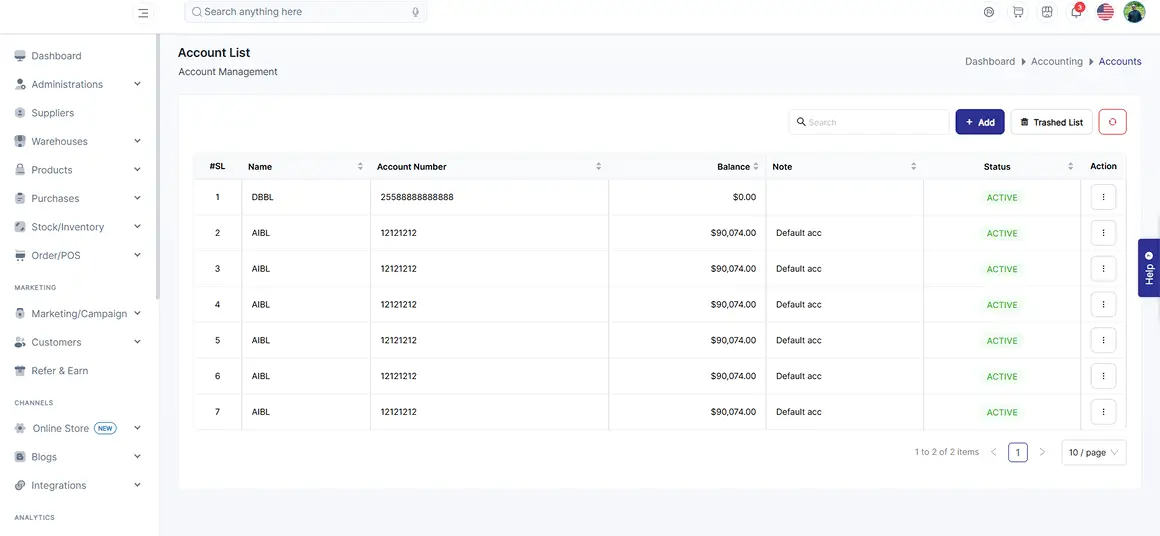This screenshot has height=536, width=1160.
Task: Click the microphone voice search icon
Action: tap(416, 13)
